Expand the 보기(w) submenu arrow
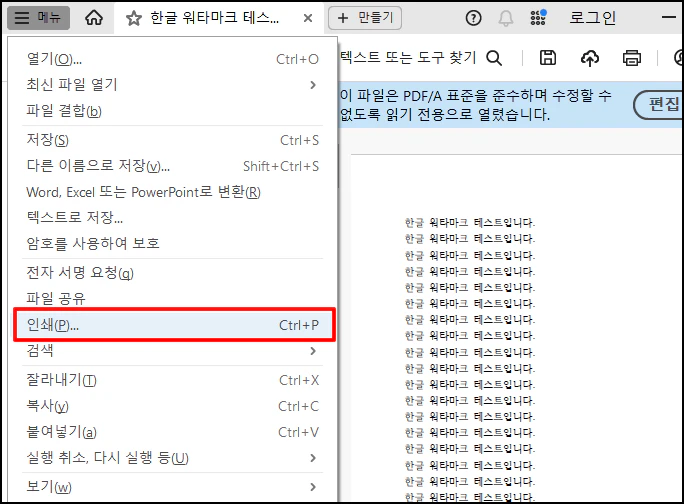 point(313,487)
